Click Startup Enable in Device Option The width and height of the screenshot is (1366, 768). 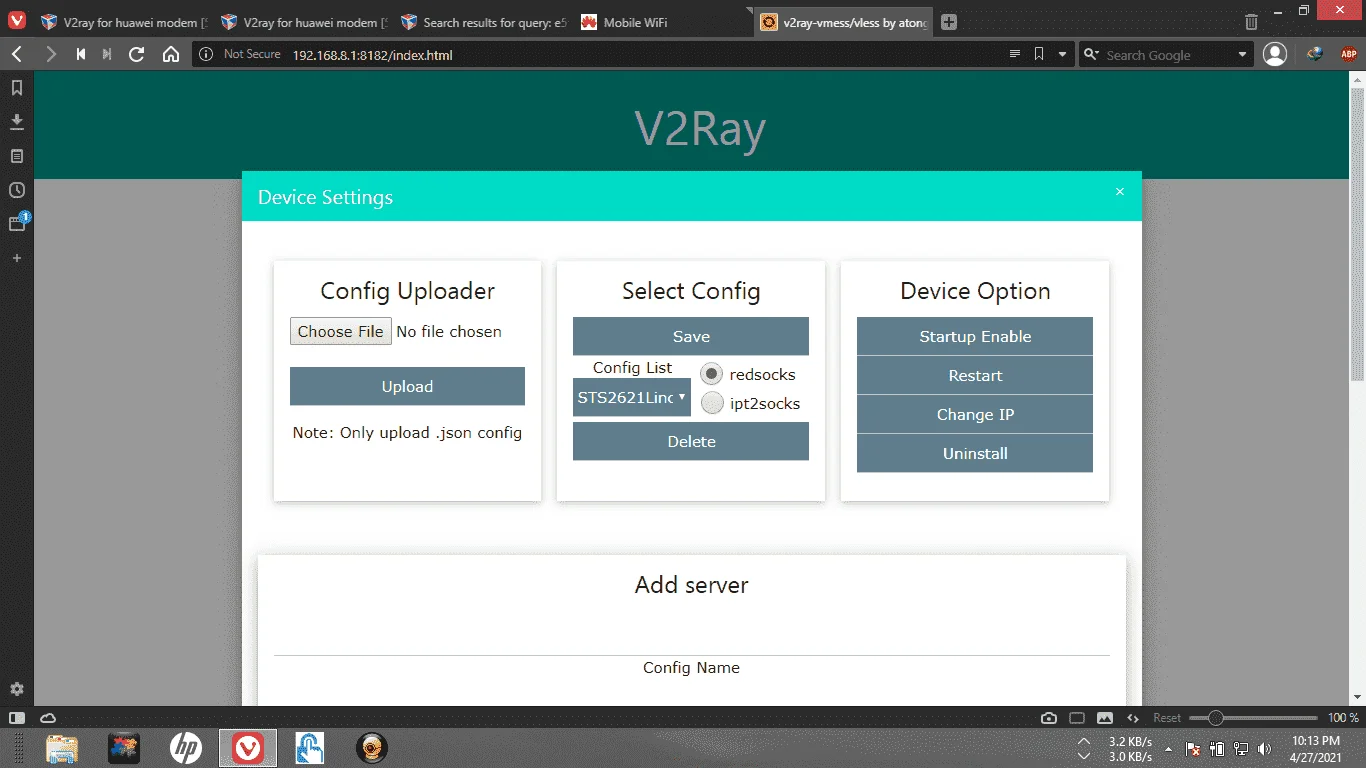pyautogui.click(x=975, y=336)
